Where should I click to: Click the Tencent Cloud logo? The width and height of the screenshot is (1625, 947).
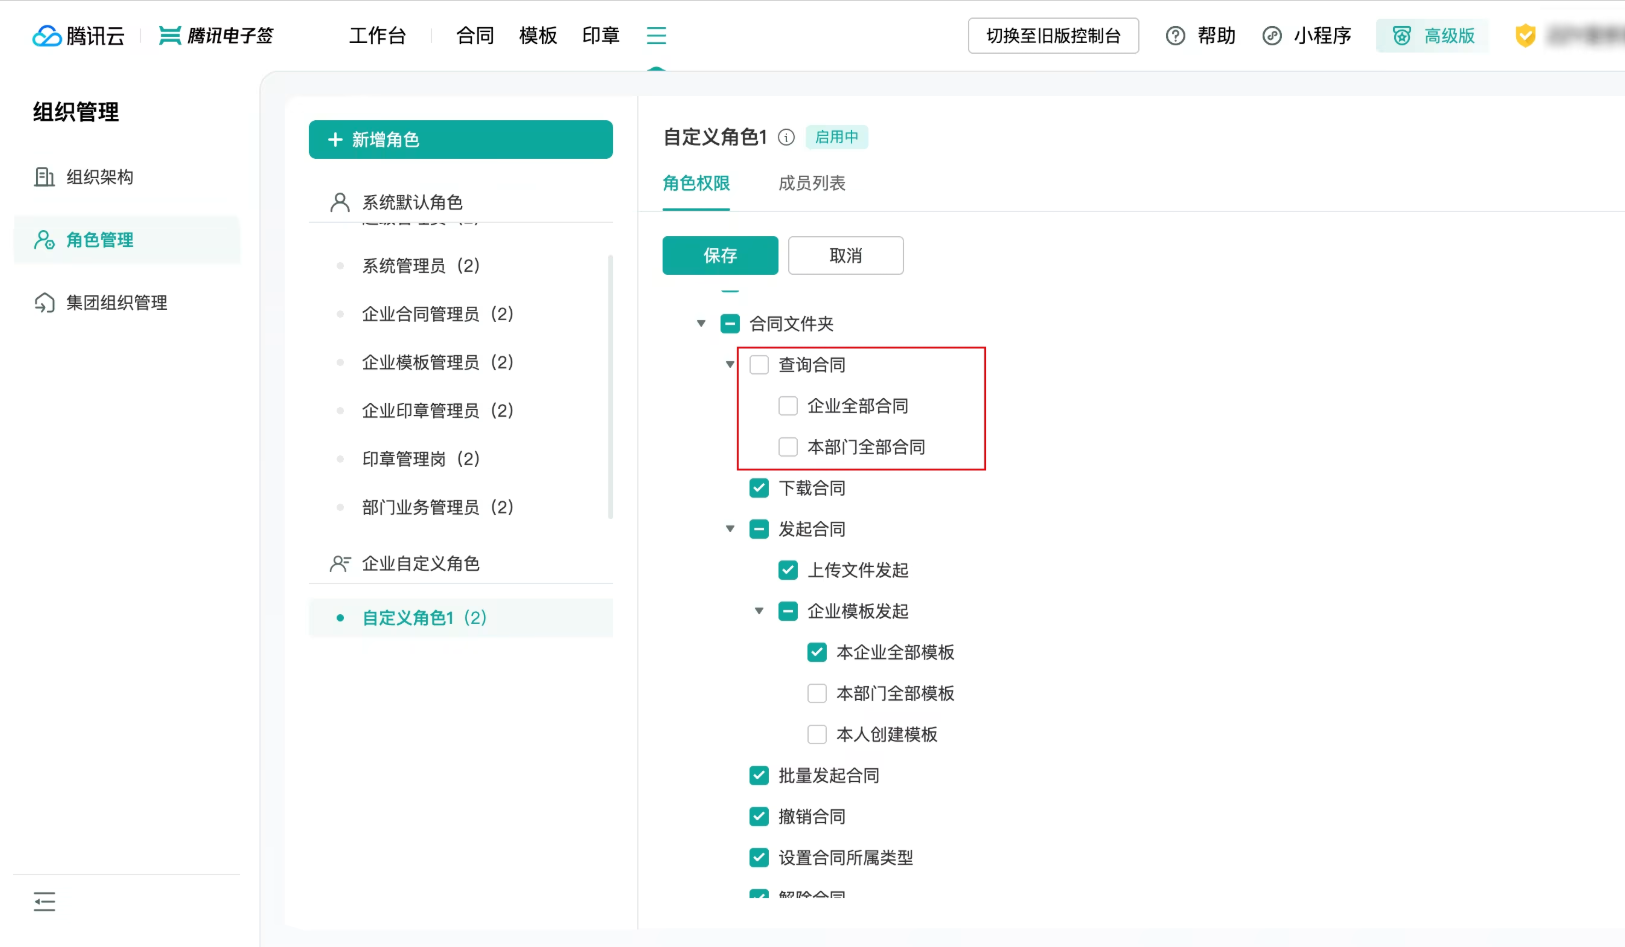[x=78, y=36]
